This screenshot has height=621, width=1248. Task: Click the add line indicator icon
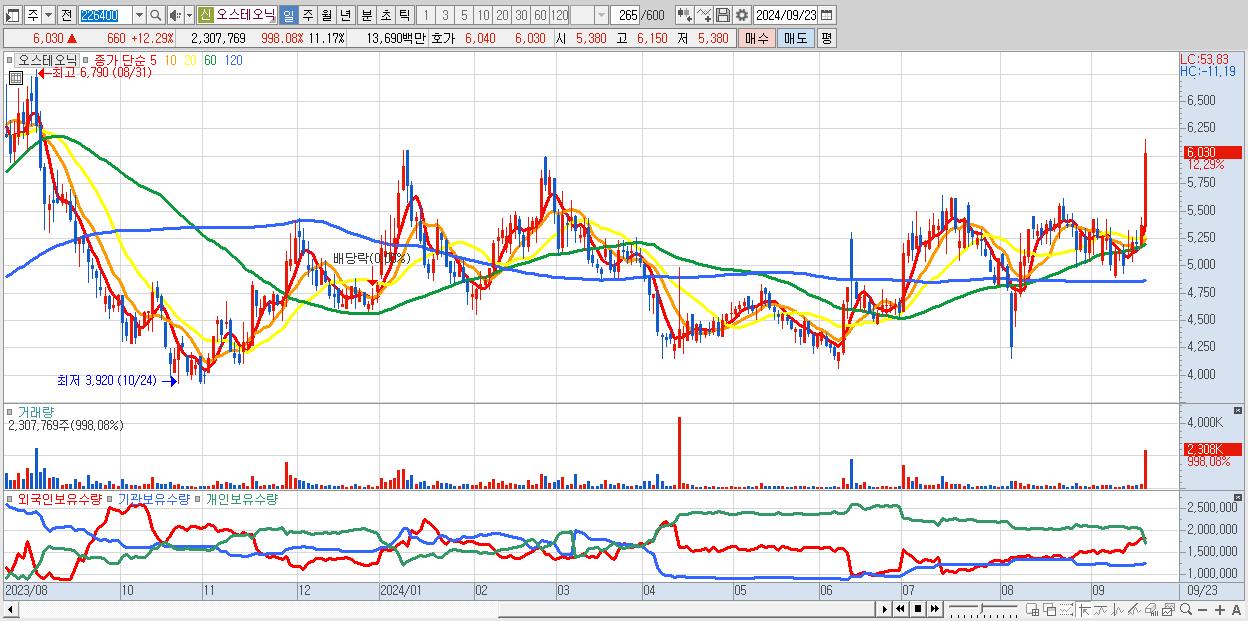click(704, 15)
